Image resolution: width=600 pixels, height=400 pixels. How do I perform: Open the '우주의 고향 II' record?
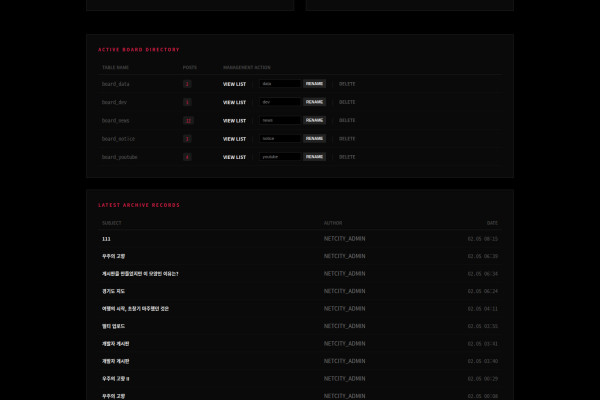(x=116, y=378)
